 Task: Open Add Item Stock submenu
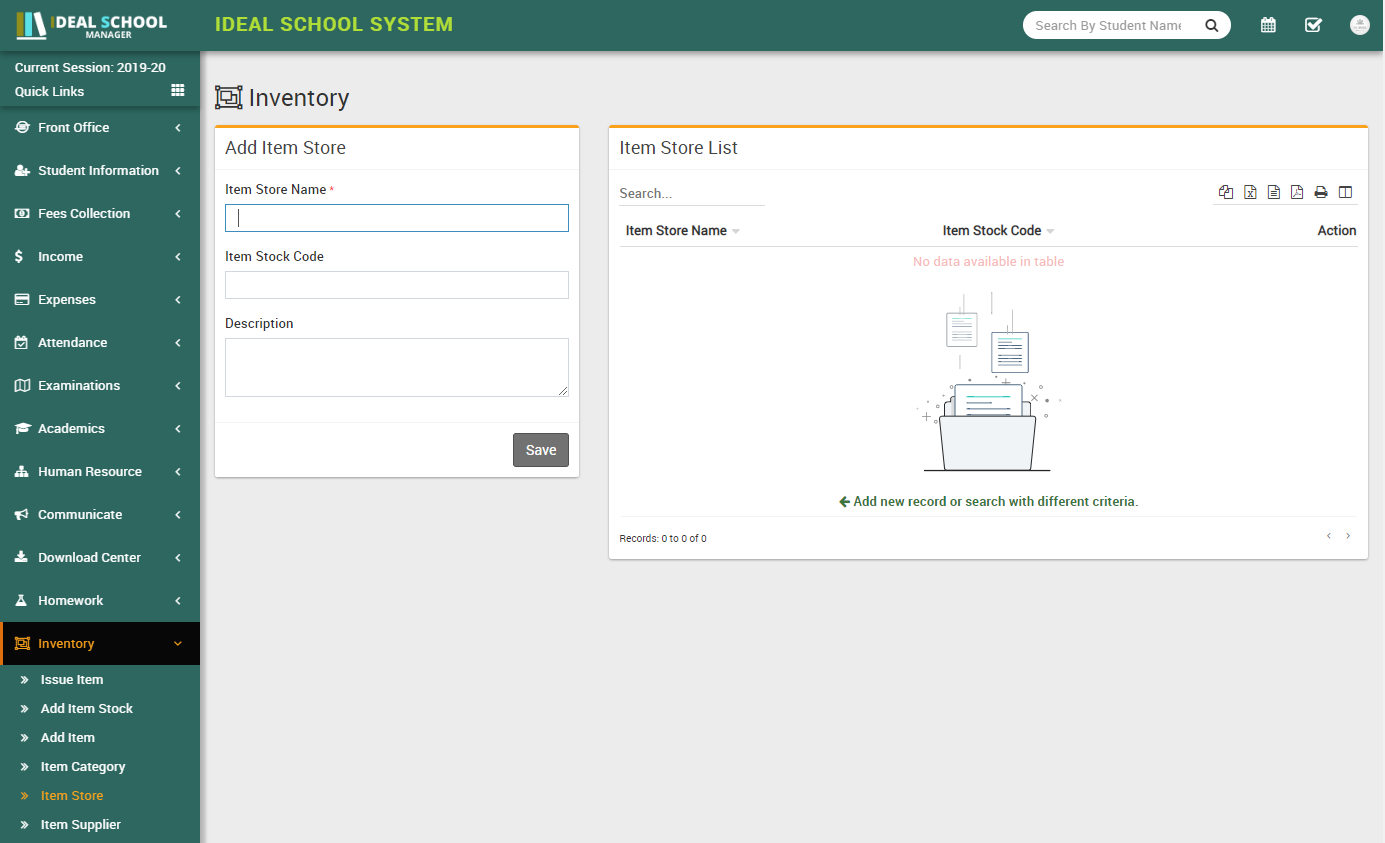[86, 708]
